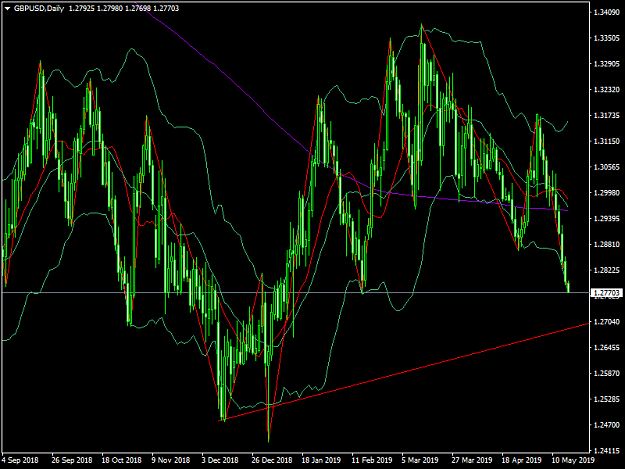Click price level 1.30565 on the scale
This screenshot has width=625, height=469.
607,167
